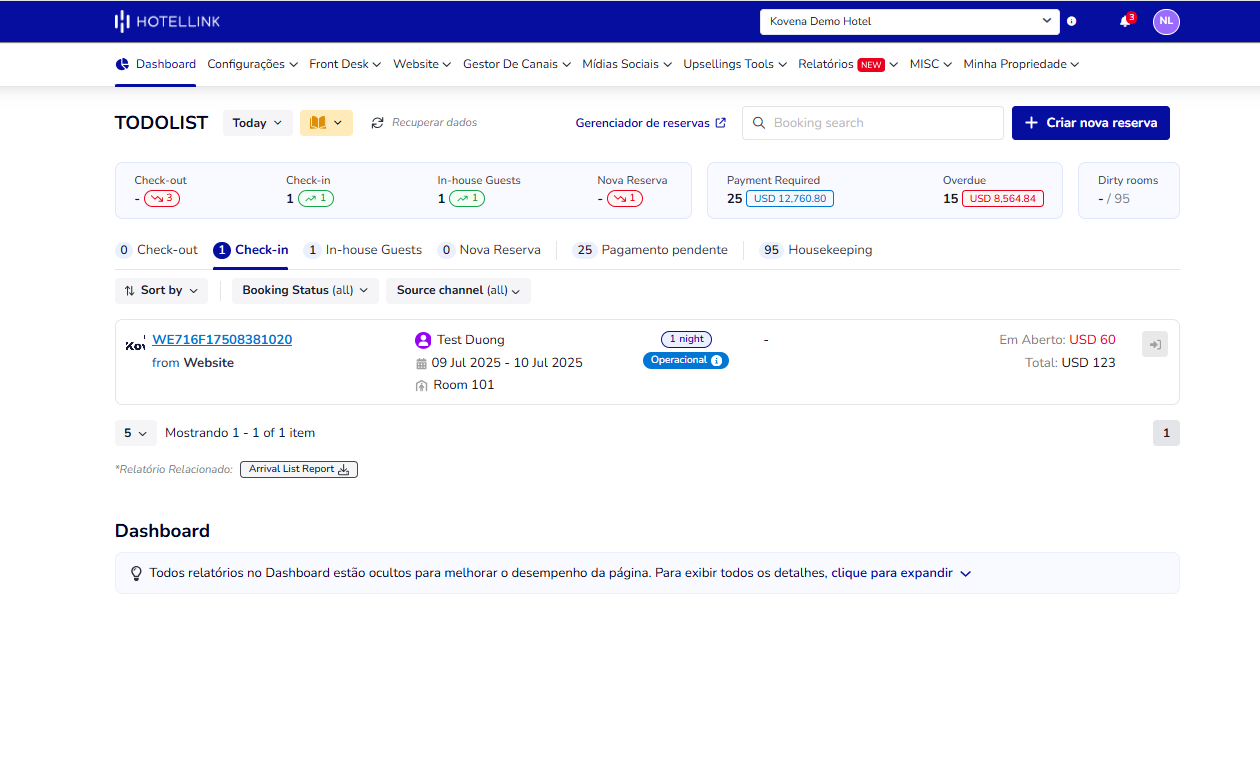Screen dimensions: 1260x776
Task: Switch to the Pagamento pendente tab
Action: click(650, 250)
